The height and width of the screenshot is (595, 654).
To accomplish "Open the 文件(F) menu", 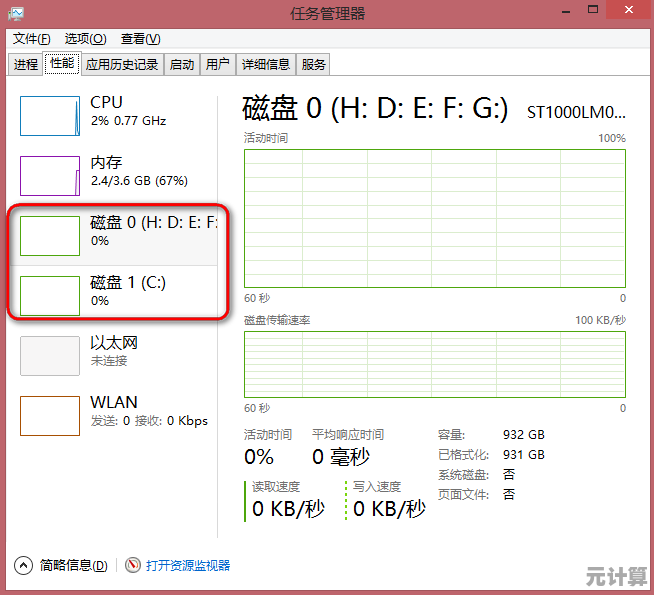I will pos(32,39).
